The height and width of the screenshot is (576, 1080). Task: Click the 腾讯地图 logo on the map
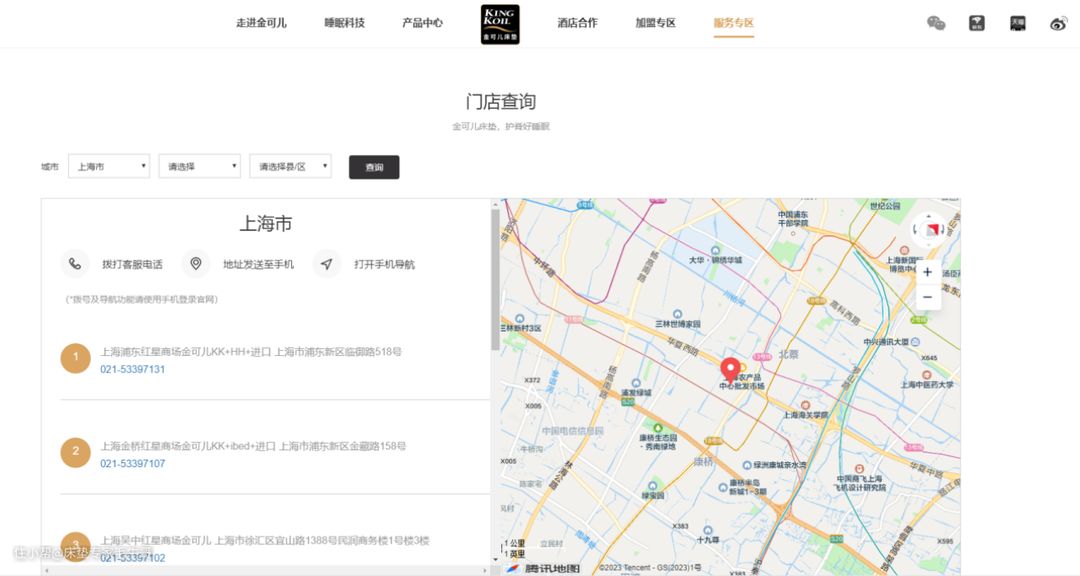click(x=542, y=568)
